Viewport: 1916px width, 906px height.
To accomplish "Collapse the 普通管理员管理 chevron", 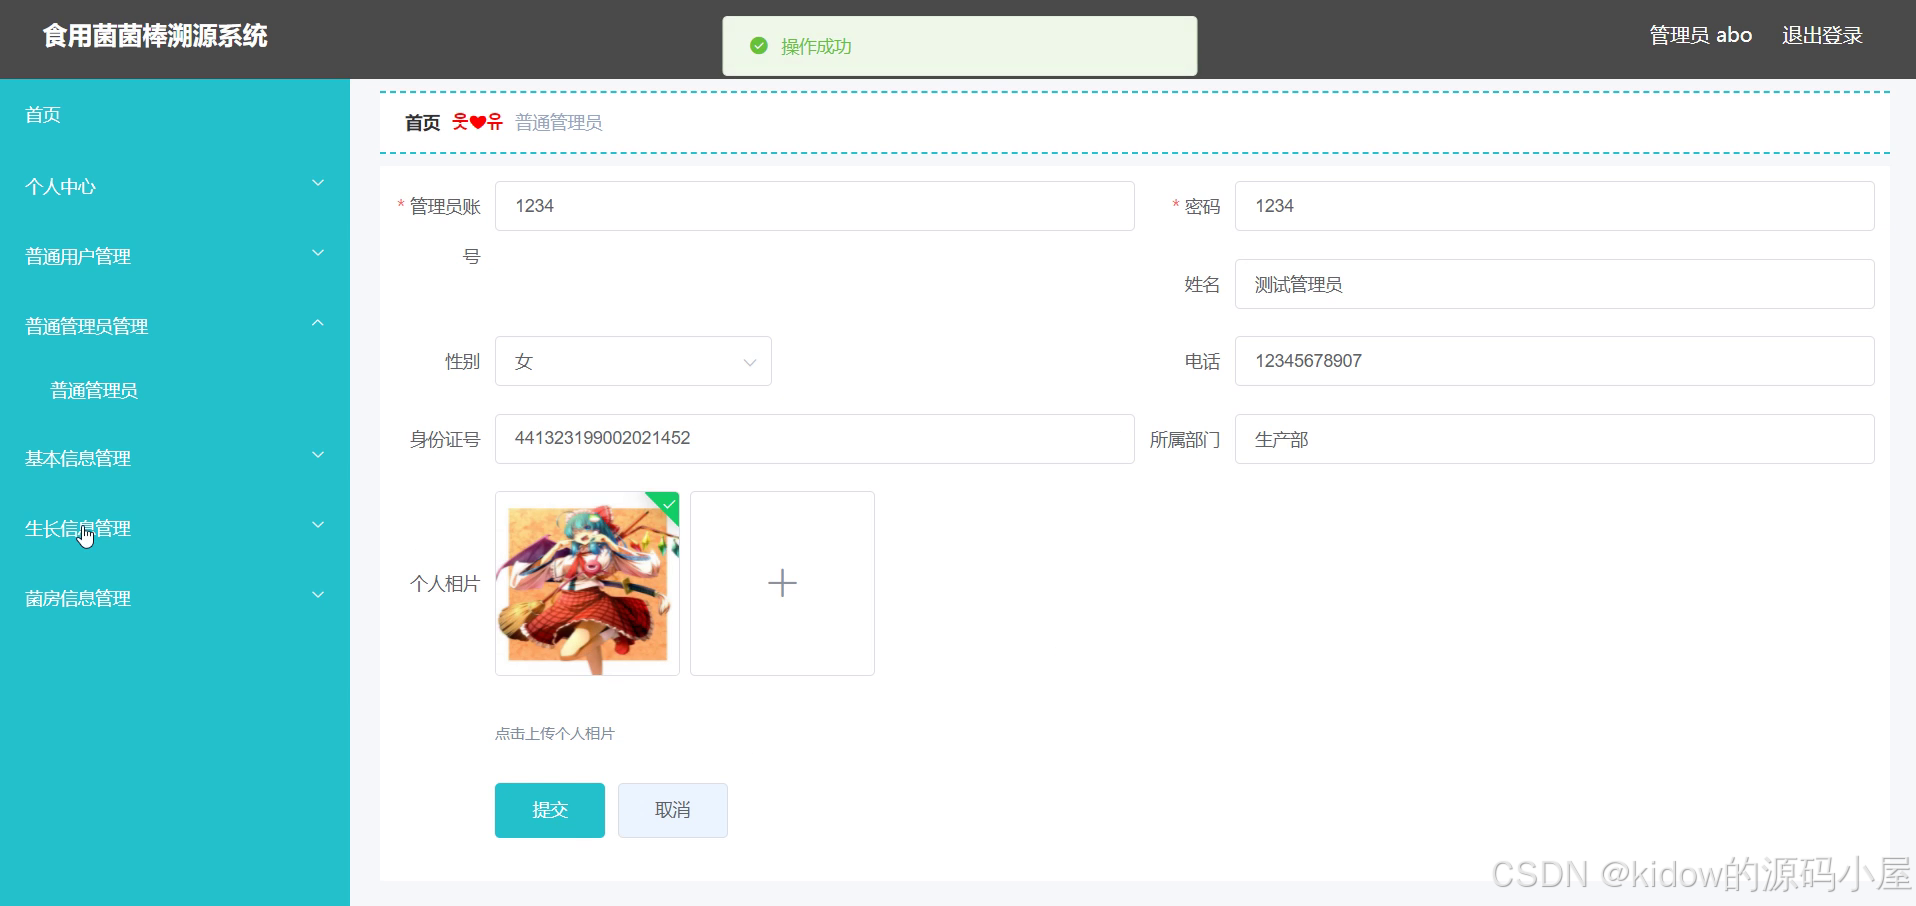I will pyautogui.click(x=318, y=323).
